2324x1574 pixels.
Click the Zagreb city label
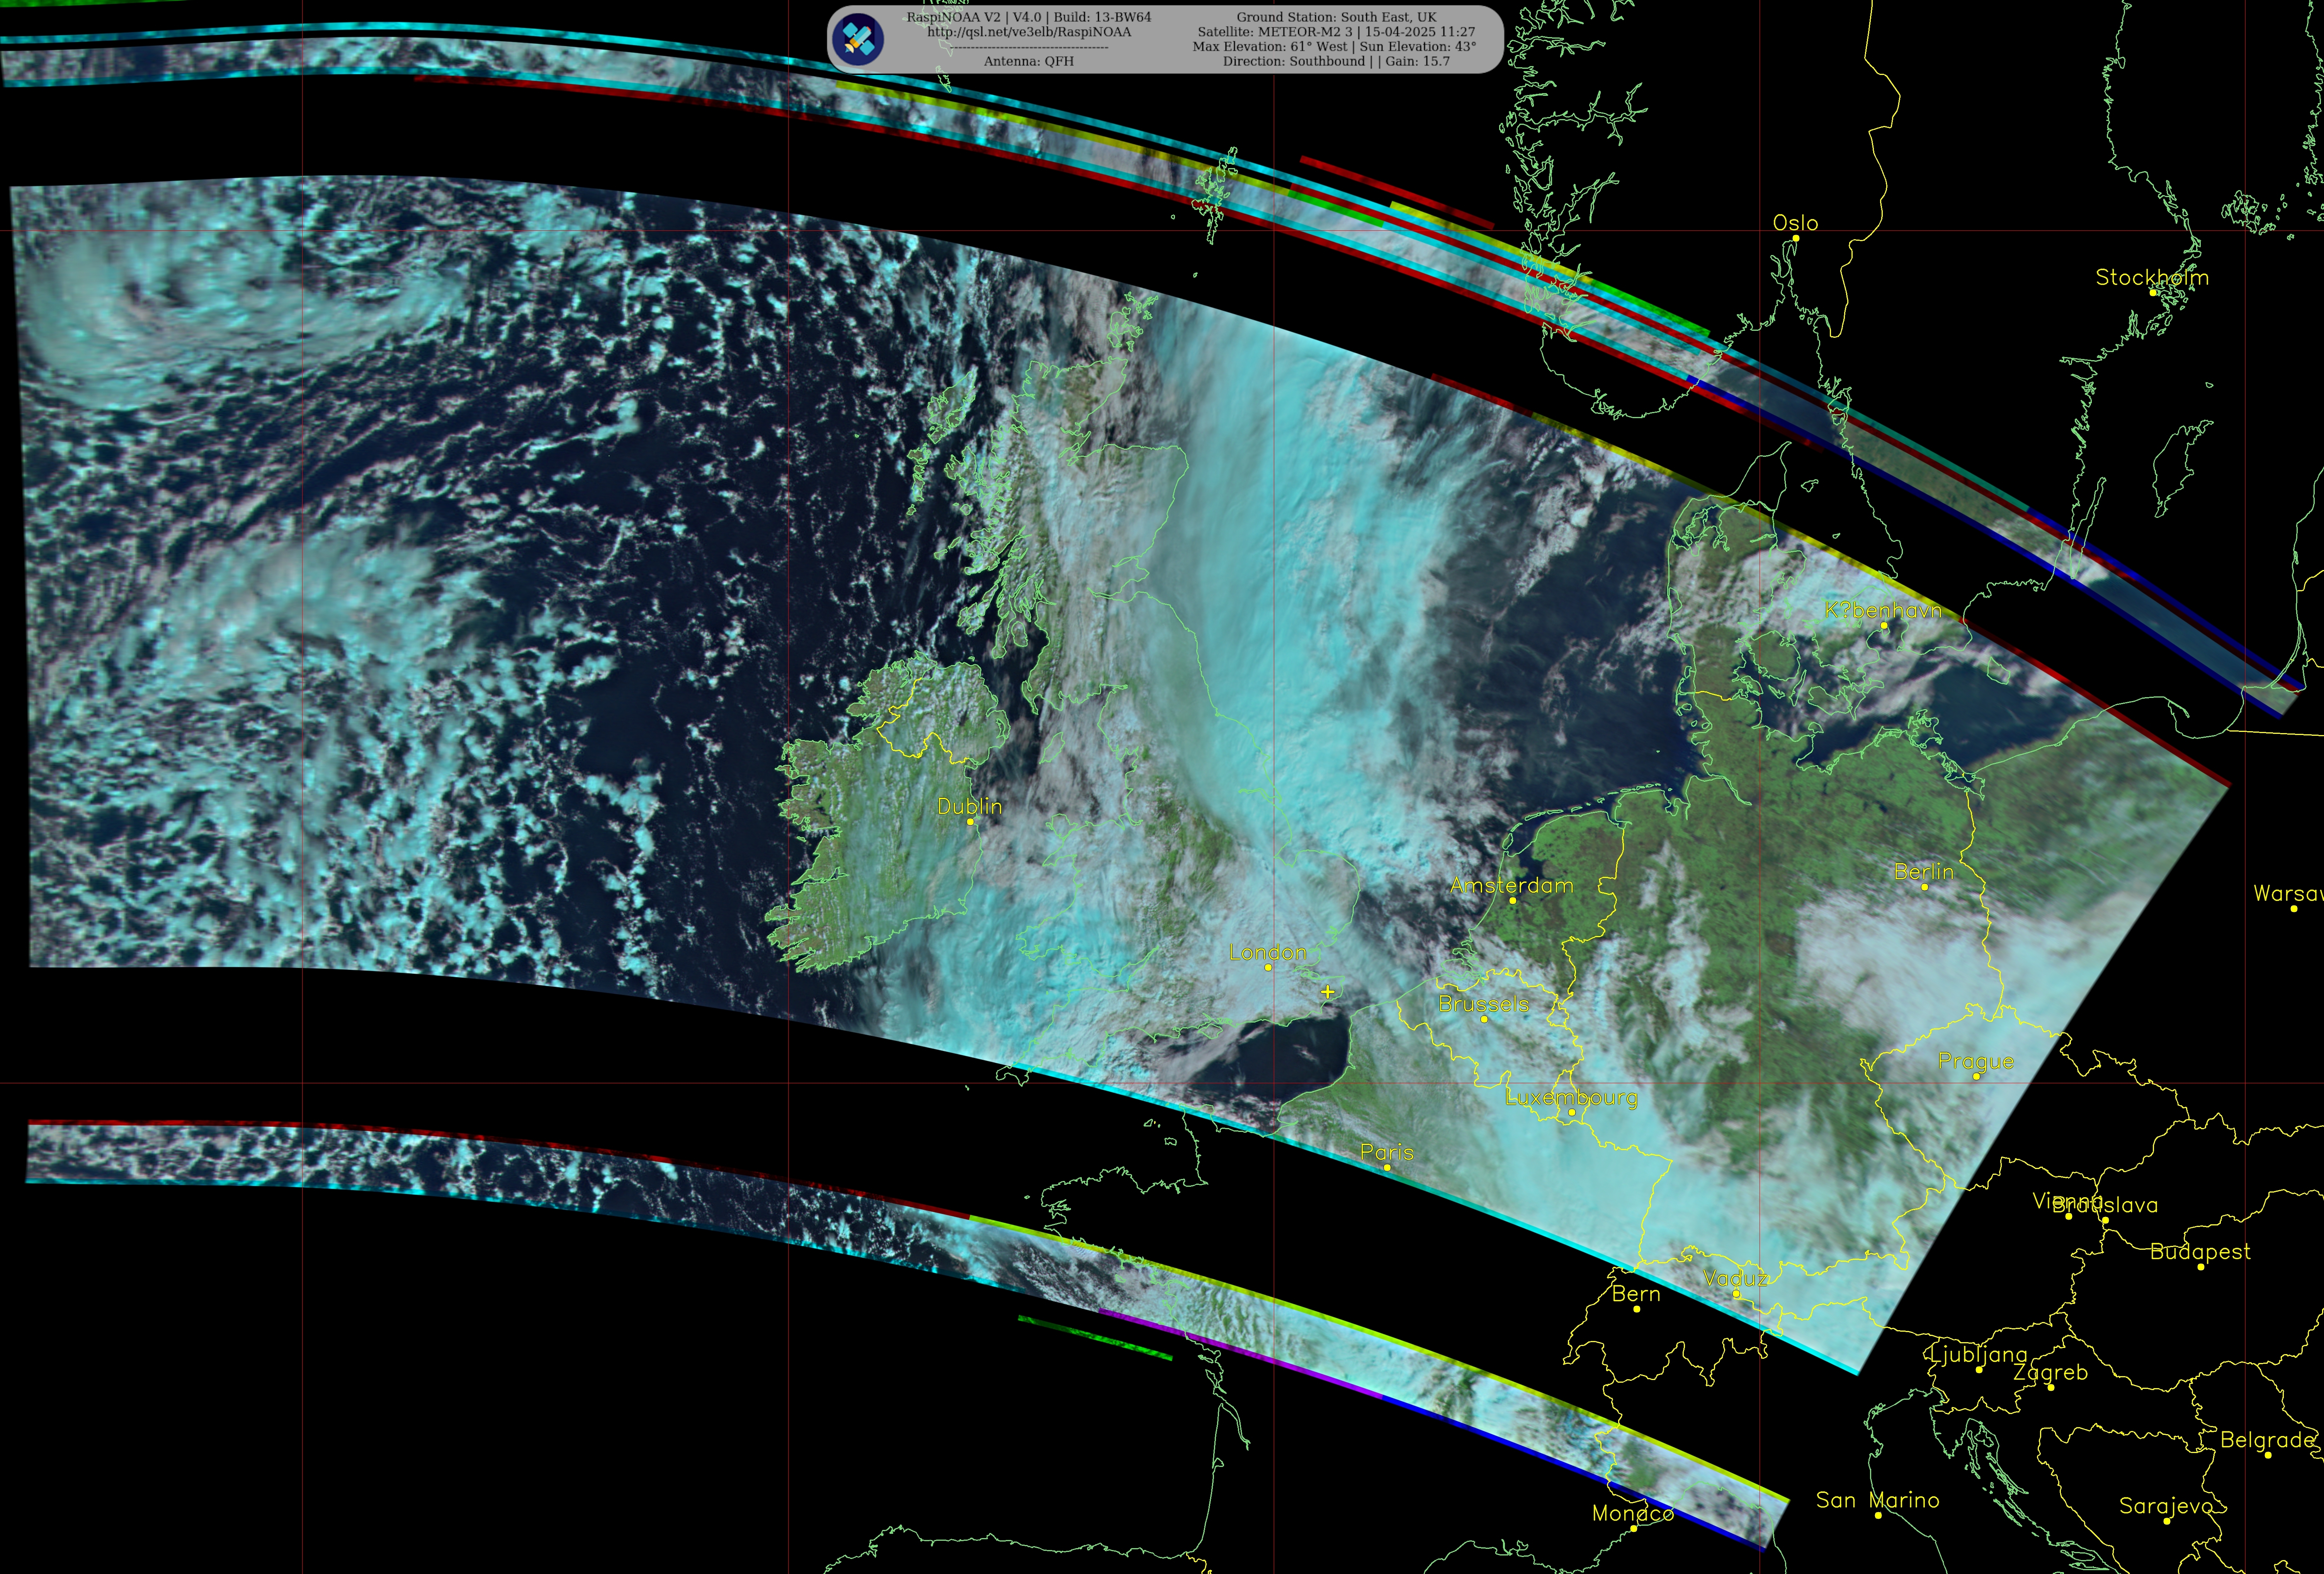2050,1373
